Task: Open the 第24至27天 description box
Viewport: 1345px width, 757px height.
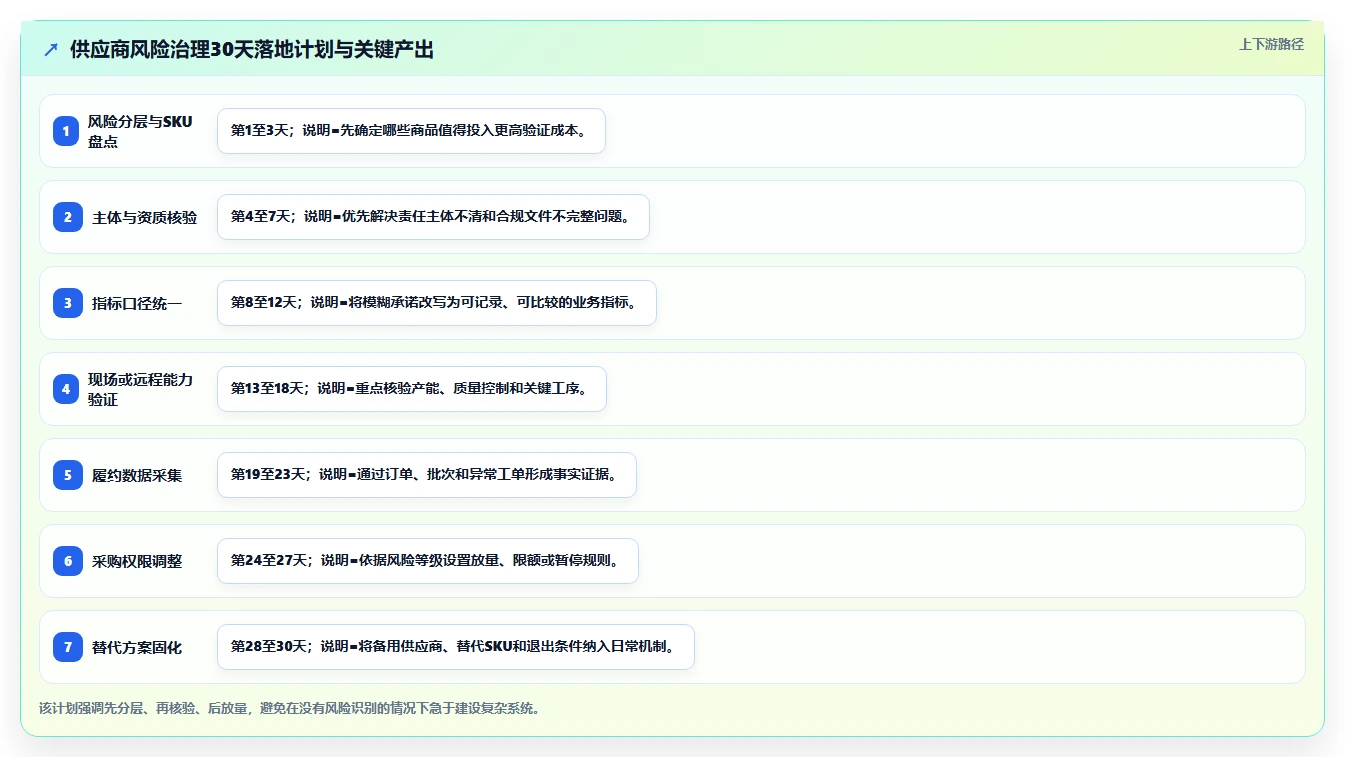Action: click(x=428, y=561)
